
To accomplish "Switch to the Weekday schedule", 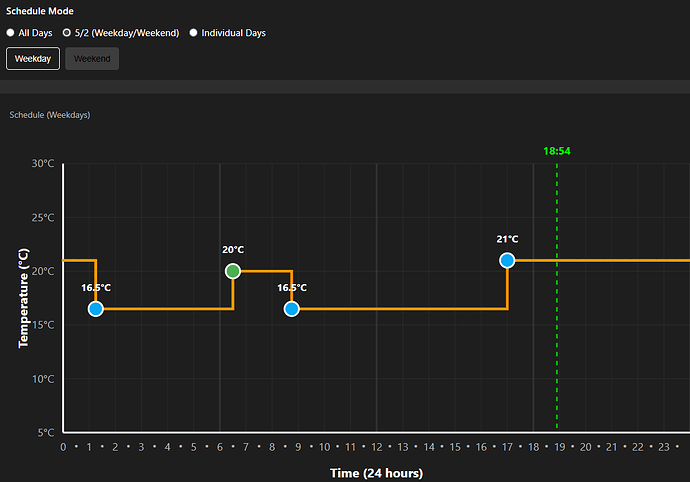I will (x=33, y=59).
